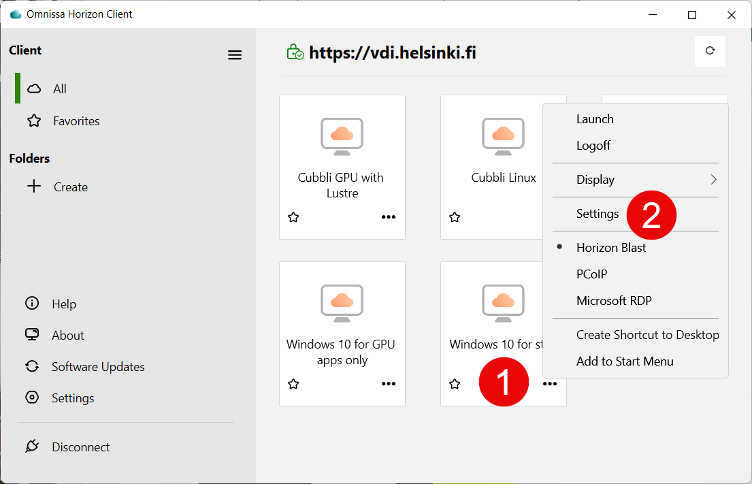Viewport: 755px width, 485px height.
Task: Click the Cubbli Linux desktop monitor icon
Action: (x=503, y=136)
